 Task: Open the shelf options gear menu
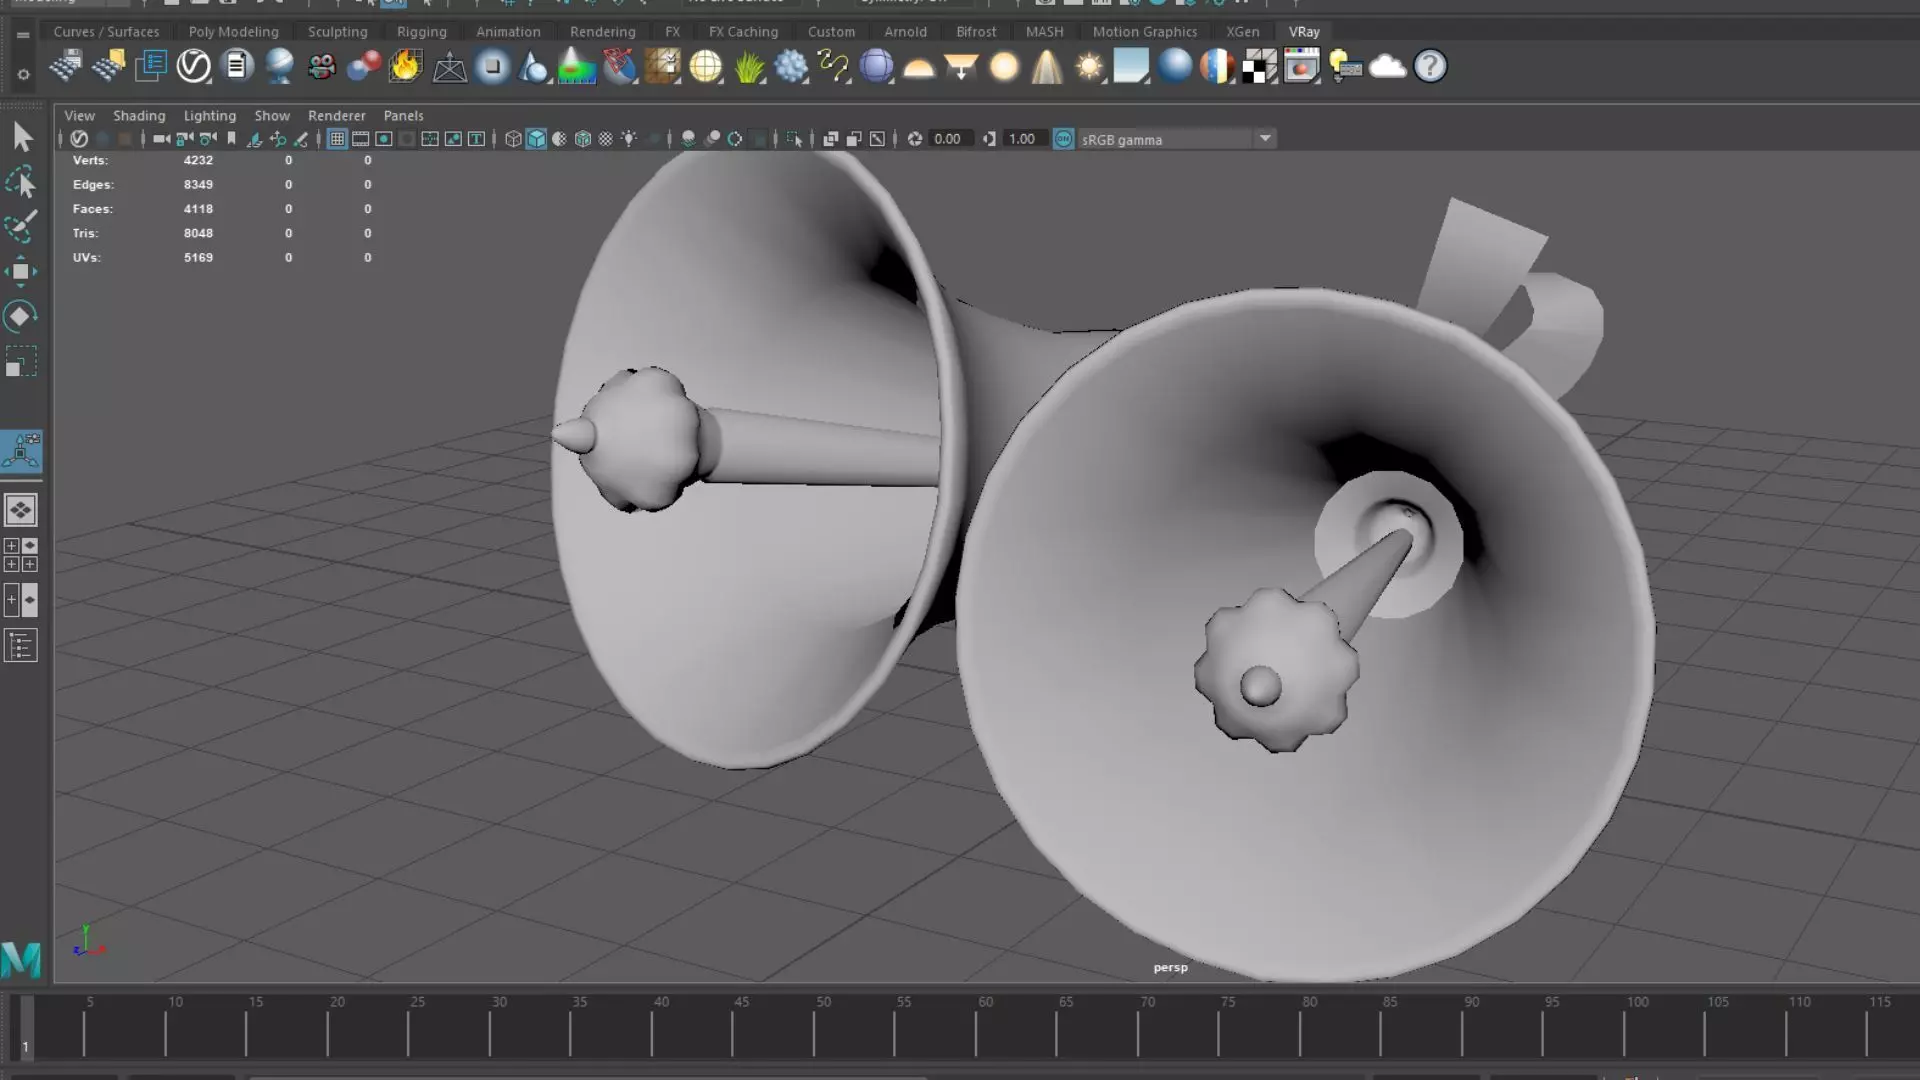23,74
